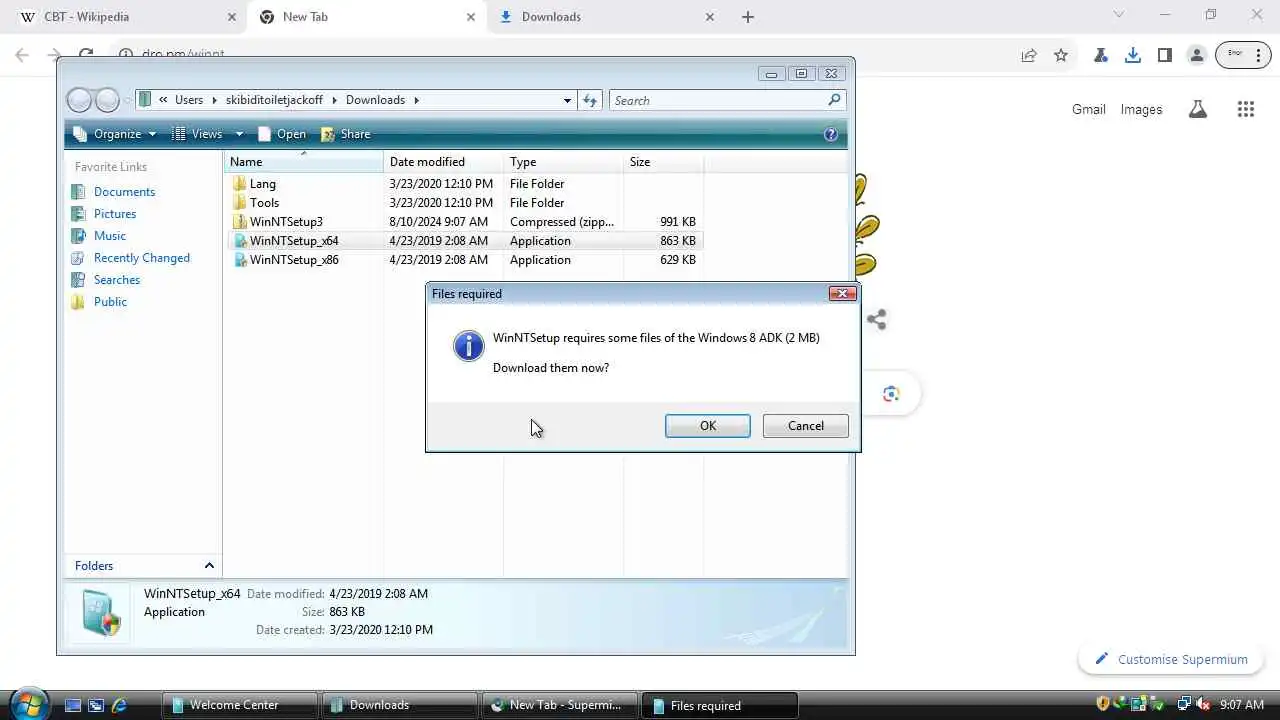Image resolution: width=1280 pixels, height=720 pixels.
Task: Go back in the browser
Action: point(22,55)
